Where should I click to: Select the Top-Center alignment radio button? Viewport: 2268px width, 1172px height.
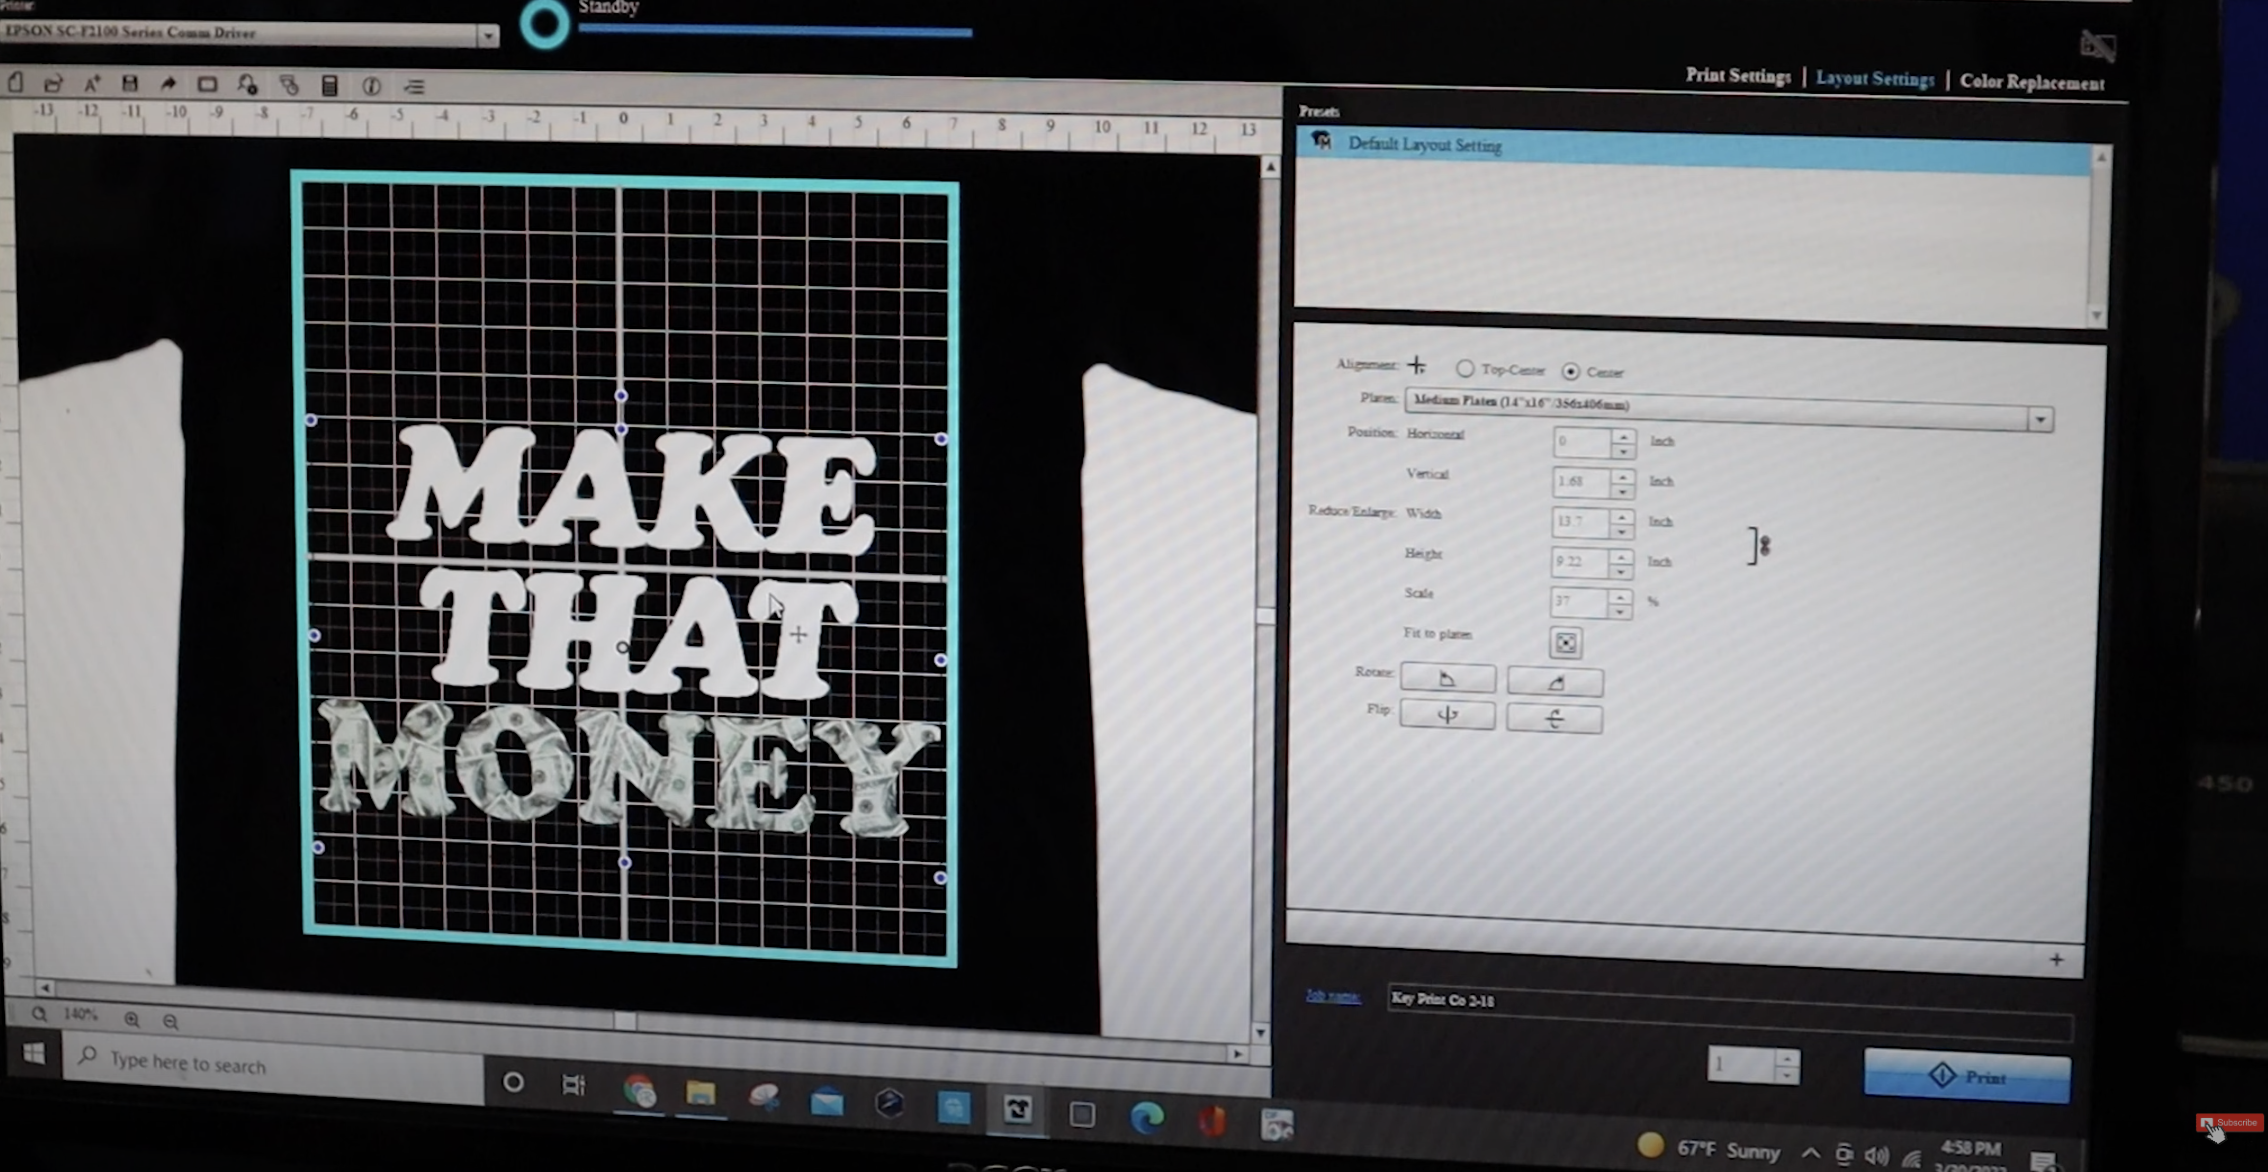point(1465,369)
